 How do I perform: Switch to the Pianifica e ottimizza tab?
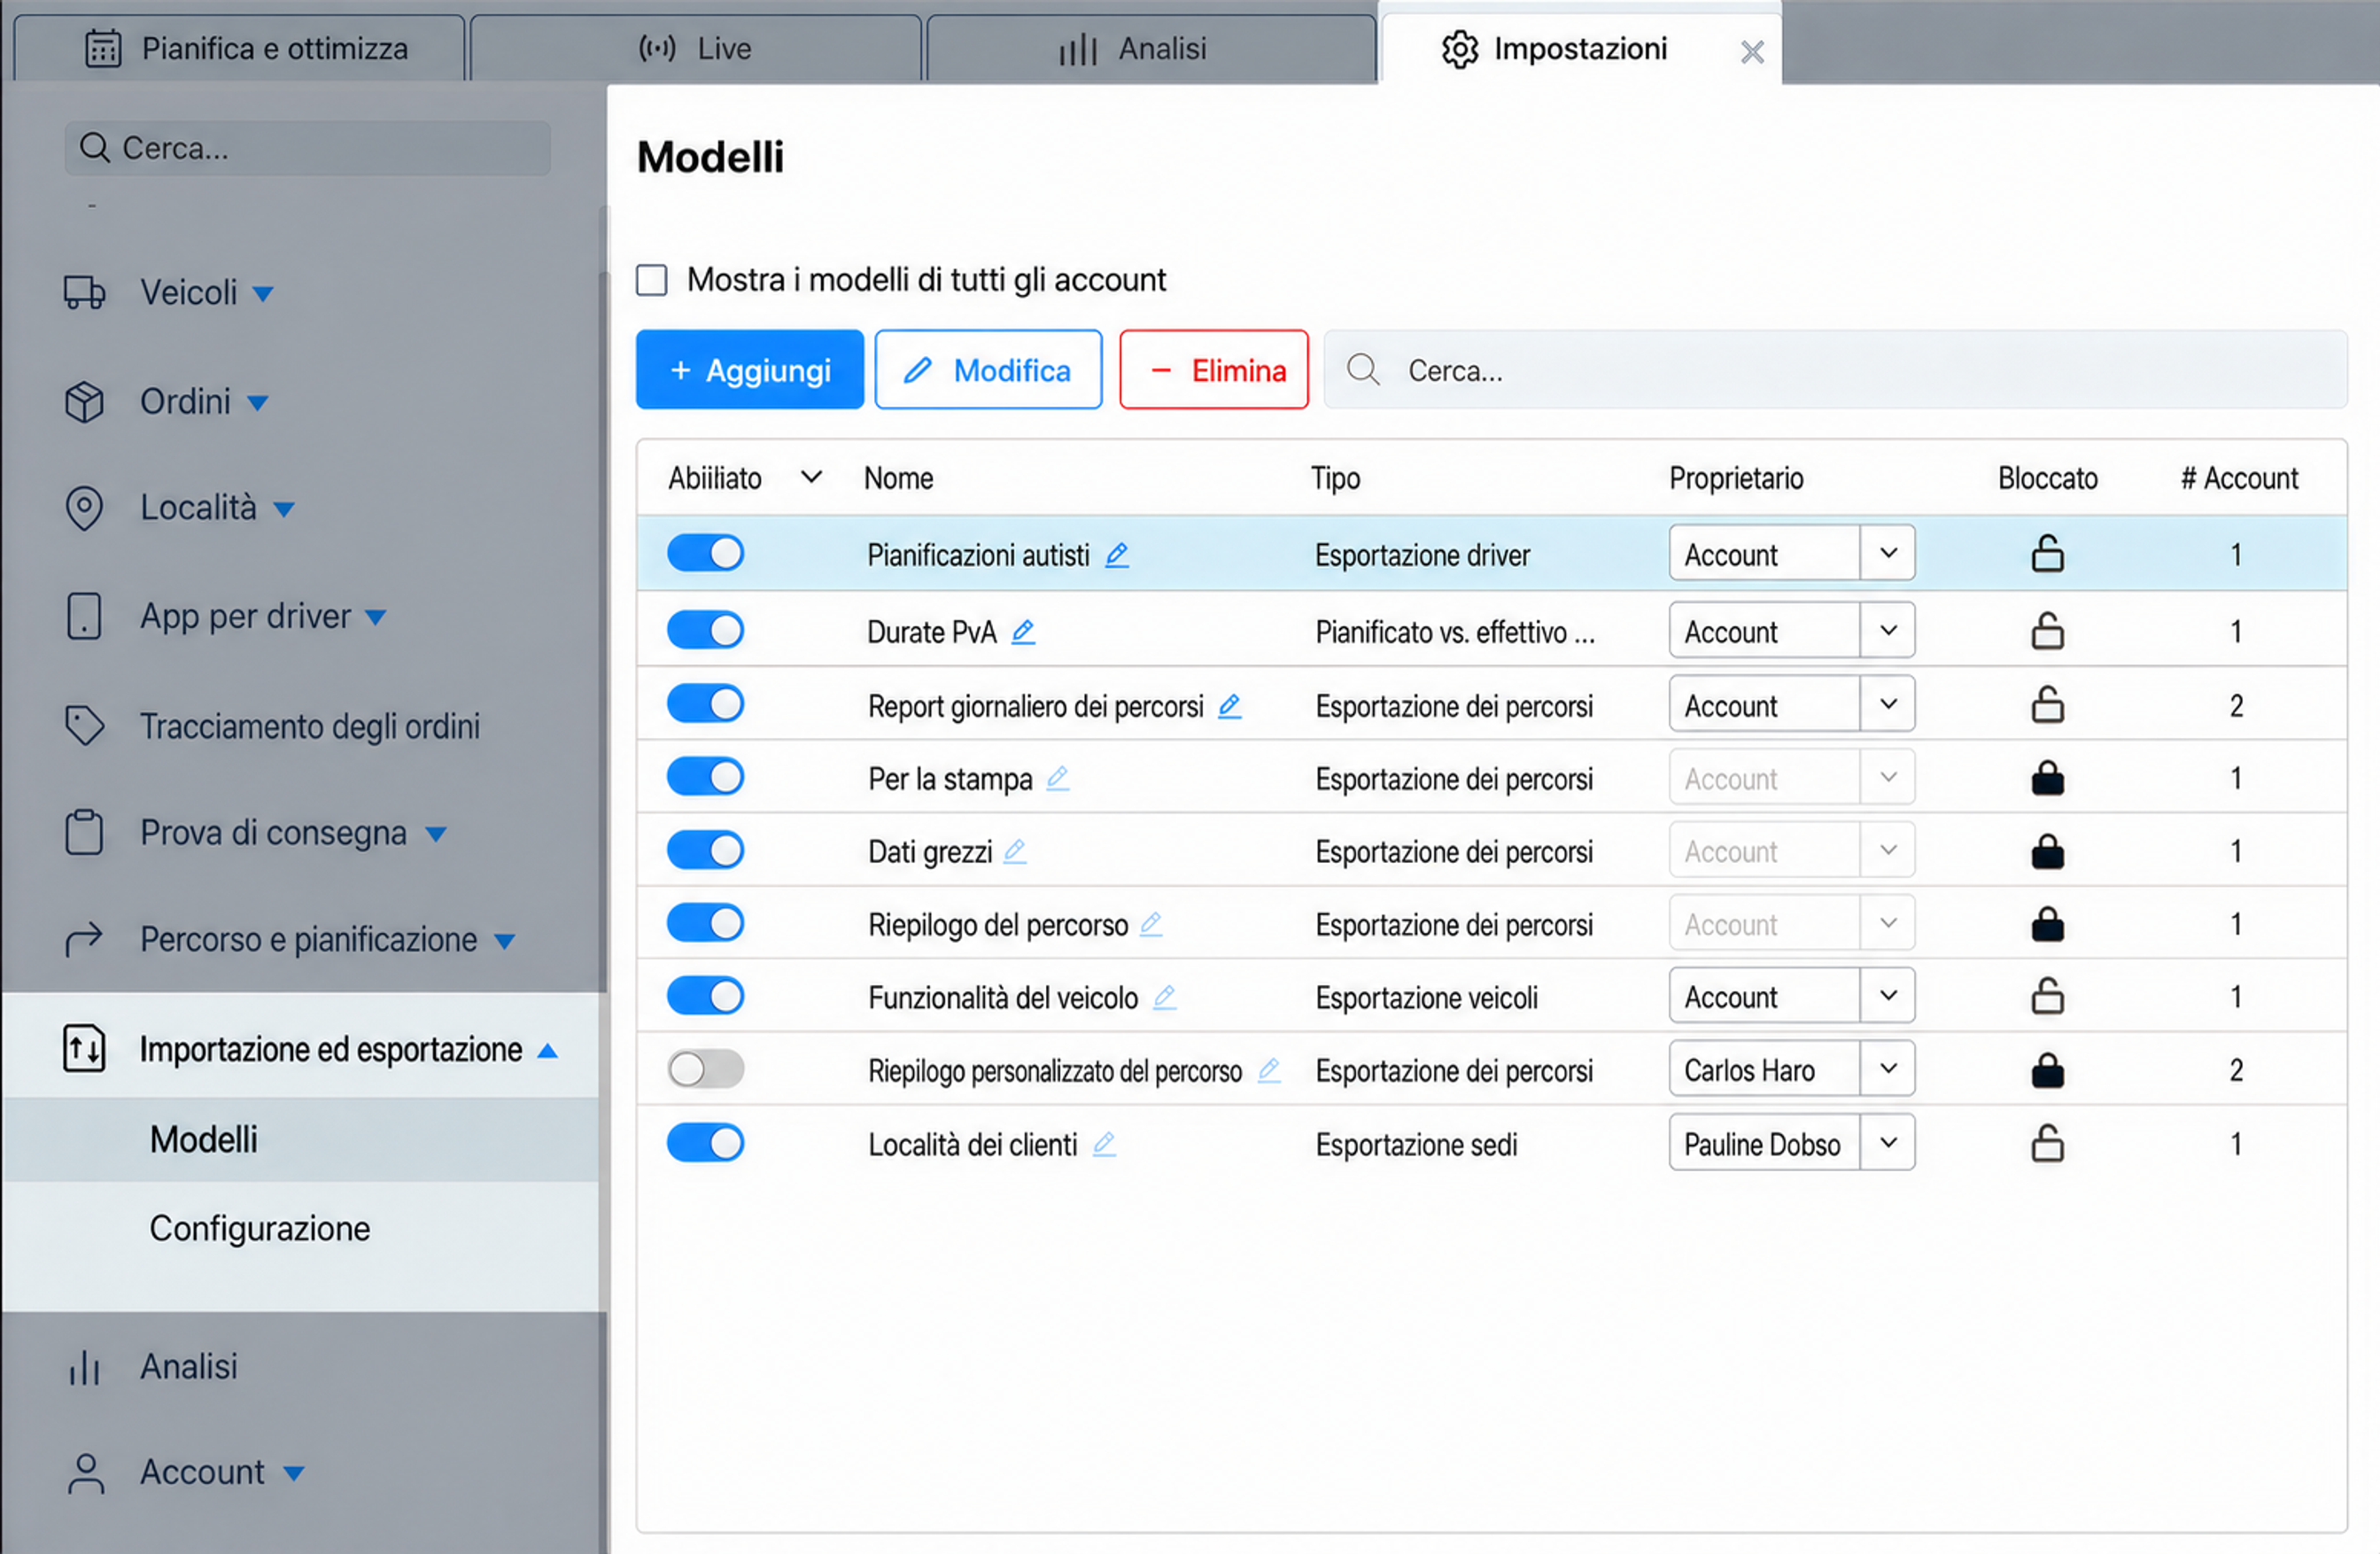(x=240, y=48)
